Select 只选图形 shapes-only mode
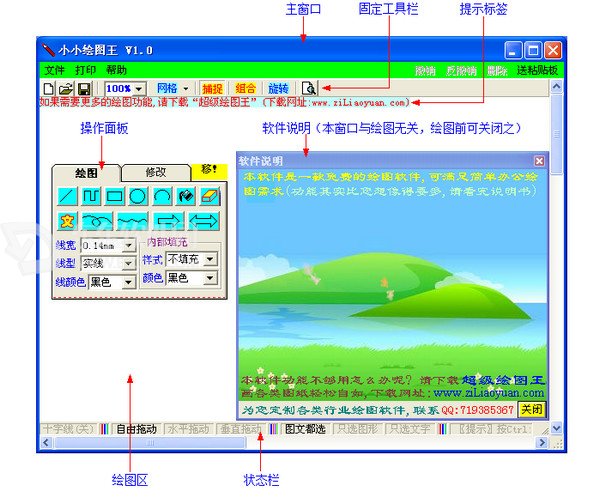Image resolution: width=600 pixels, height=498 pixels. (358, 429)
